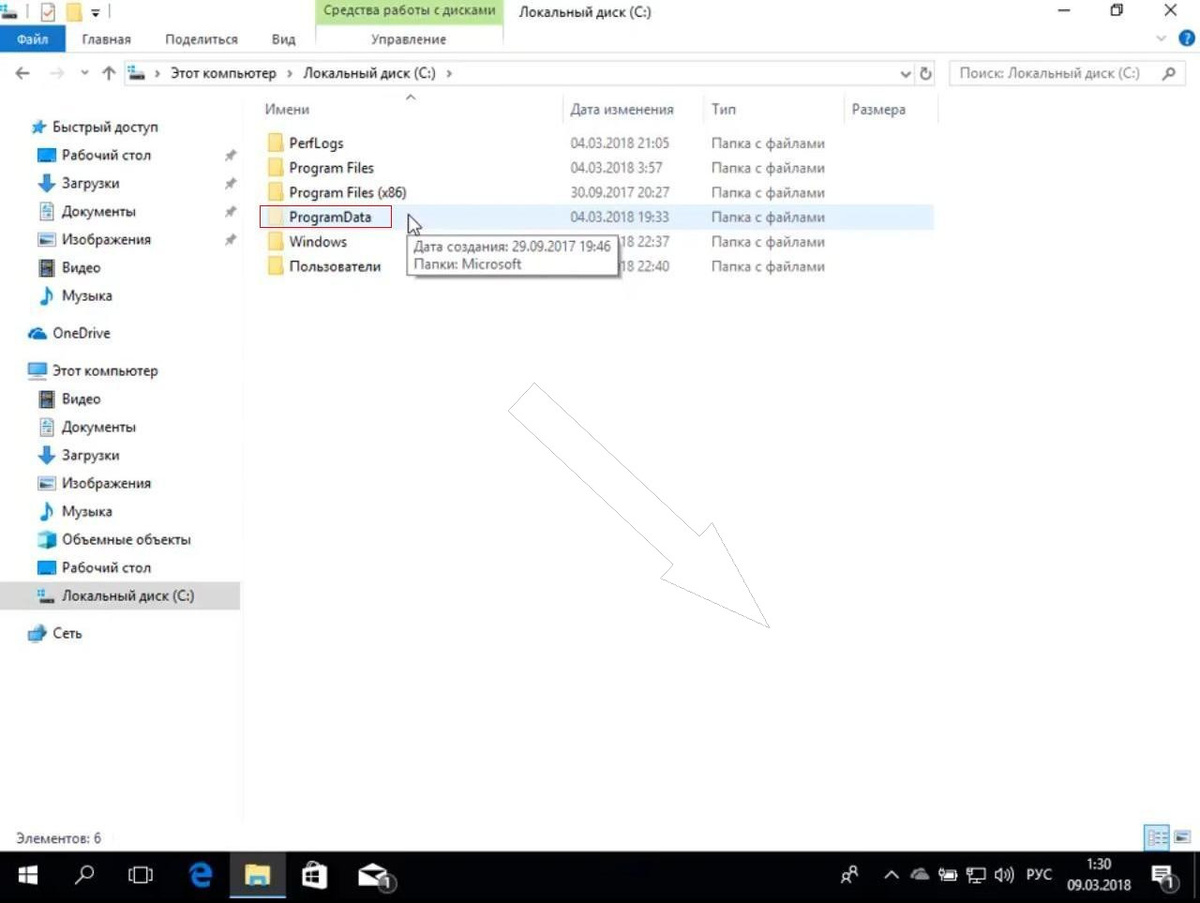
Task: Open the Файл menu
Action: point(32,39)
